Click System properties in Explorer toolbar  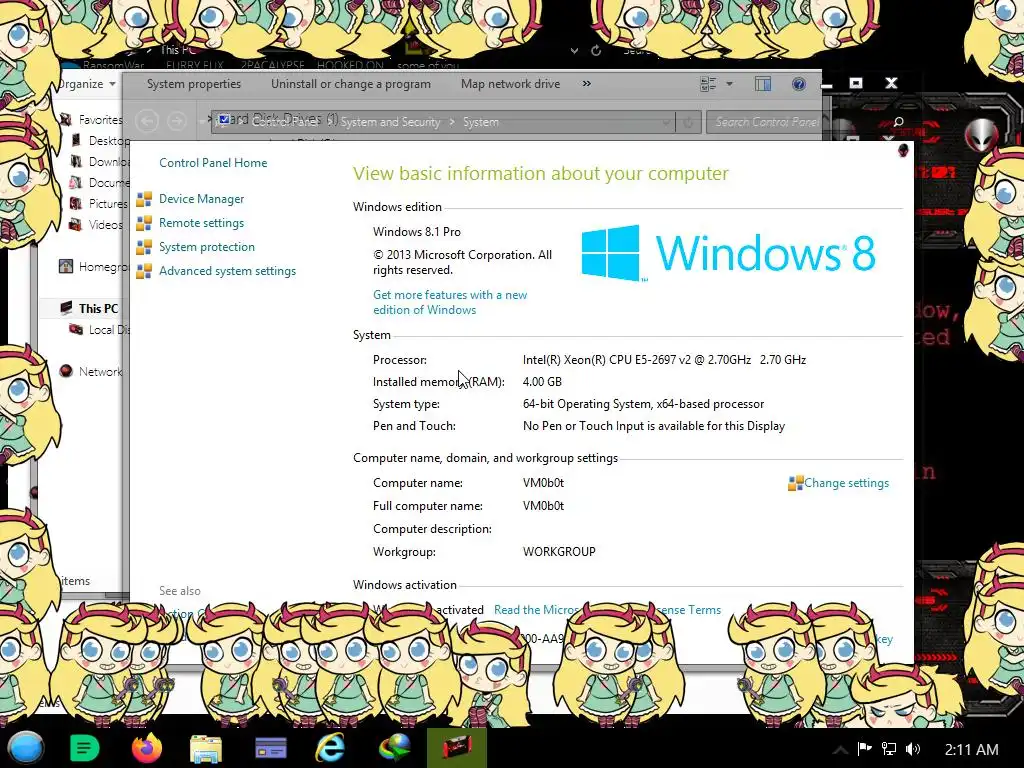[x=194, y=84]
